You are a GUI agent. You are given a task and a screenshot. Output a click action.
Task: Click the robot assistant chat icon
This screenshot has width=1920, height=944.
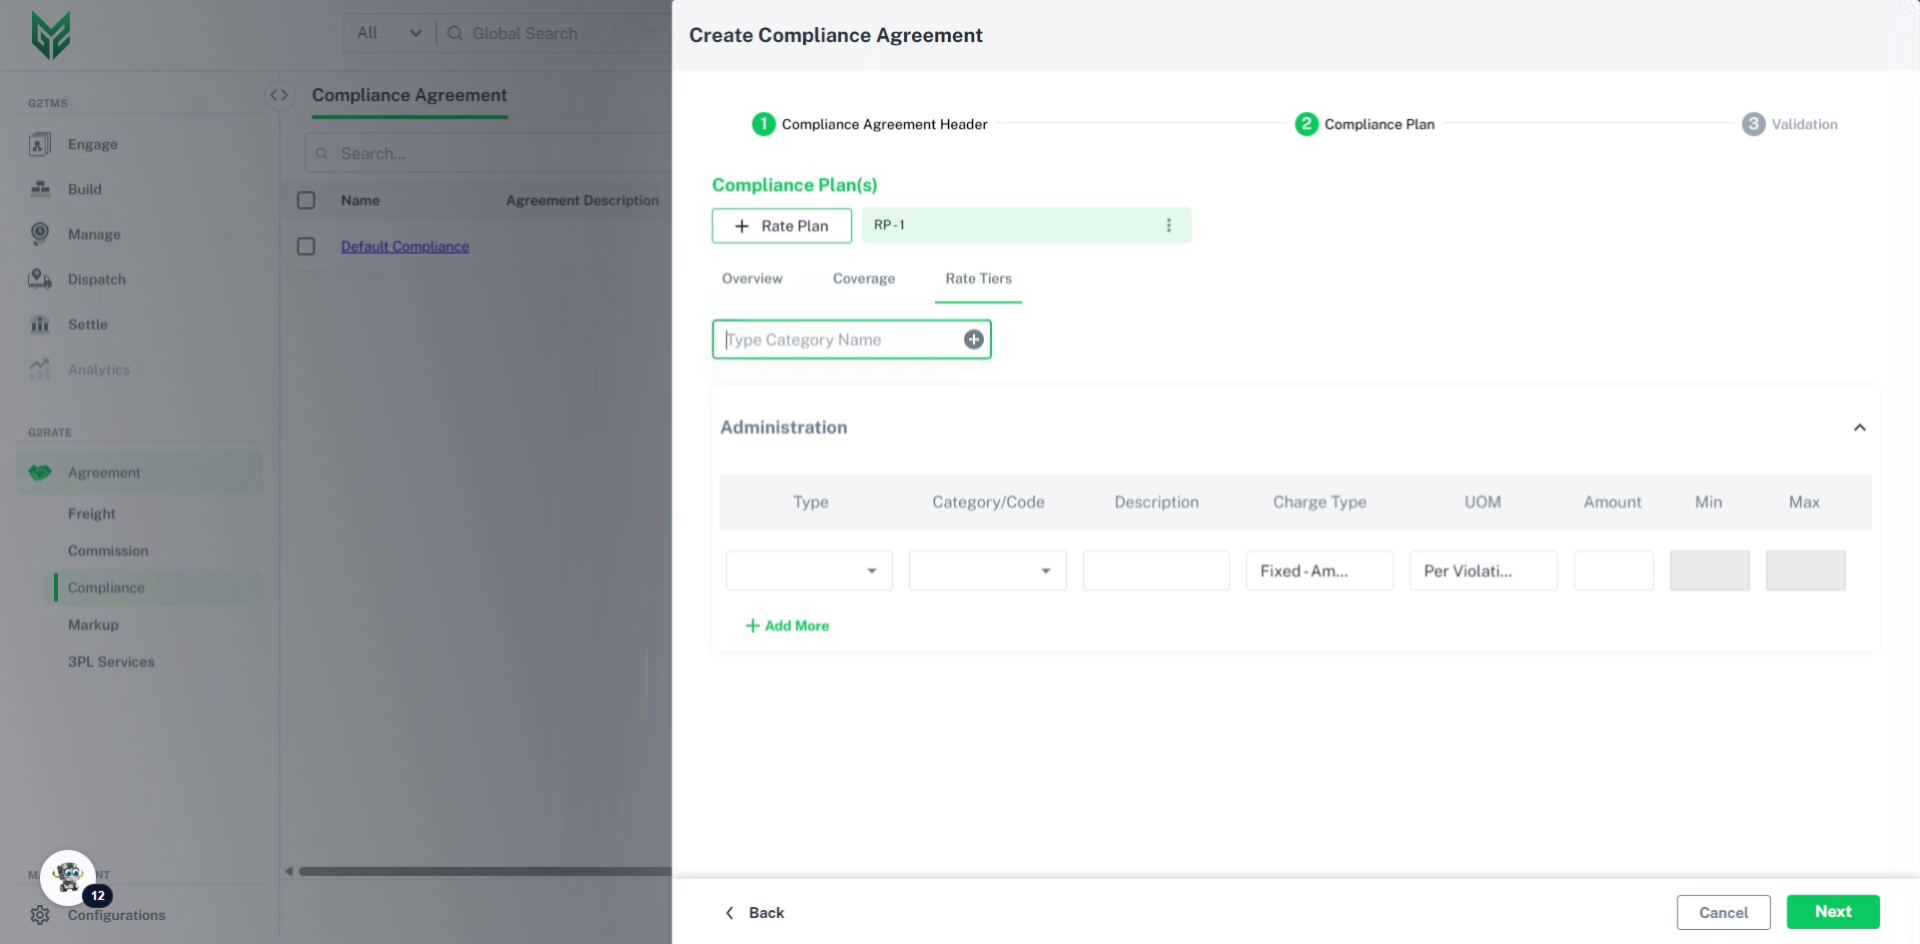[x=68, y=878]
